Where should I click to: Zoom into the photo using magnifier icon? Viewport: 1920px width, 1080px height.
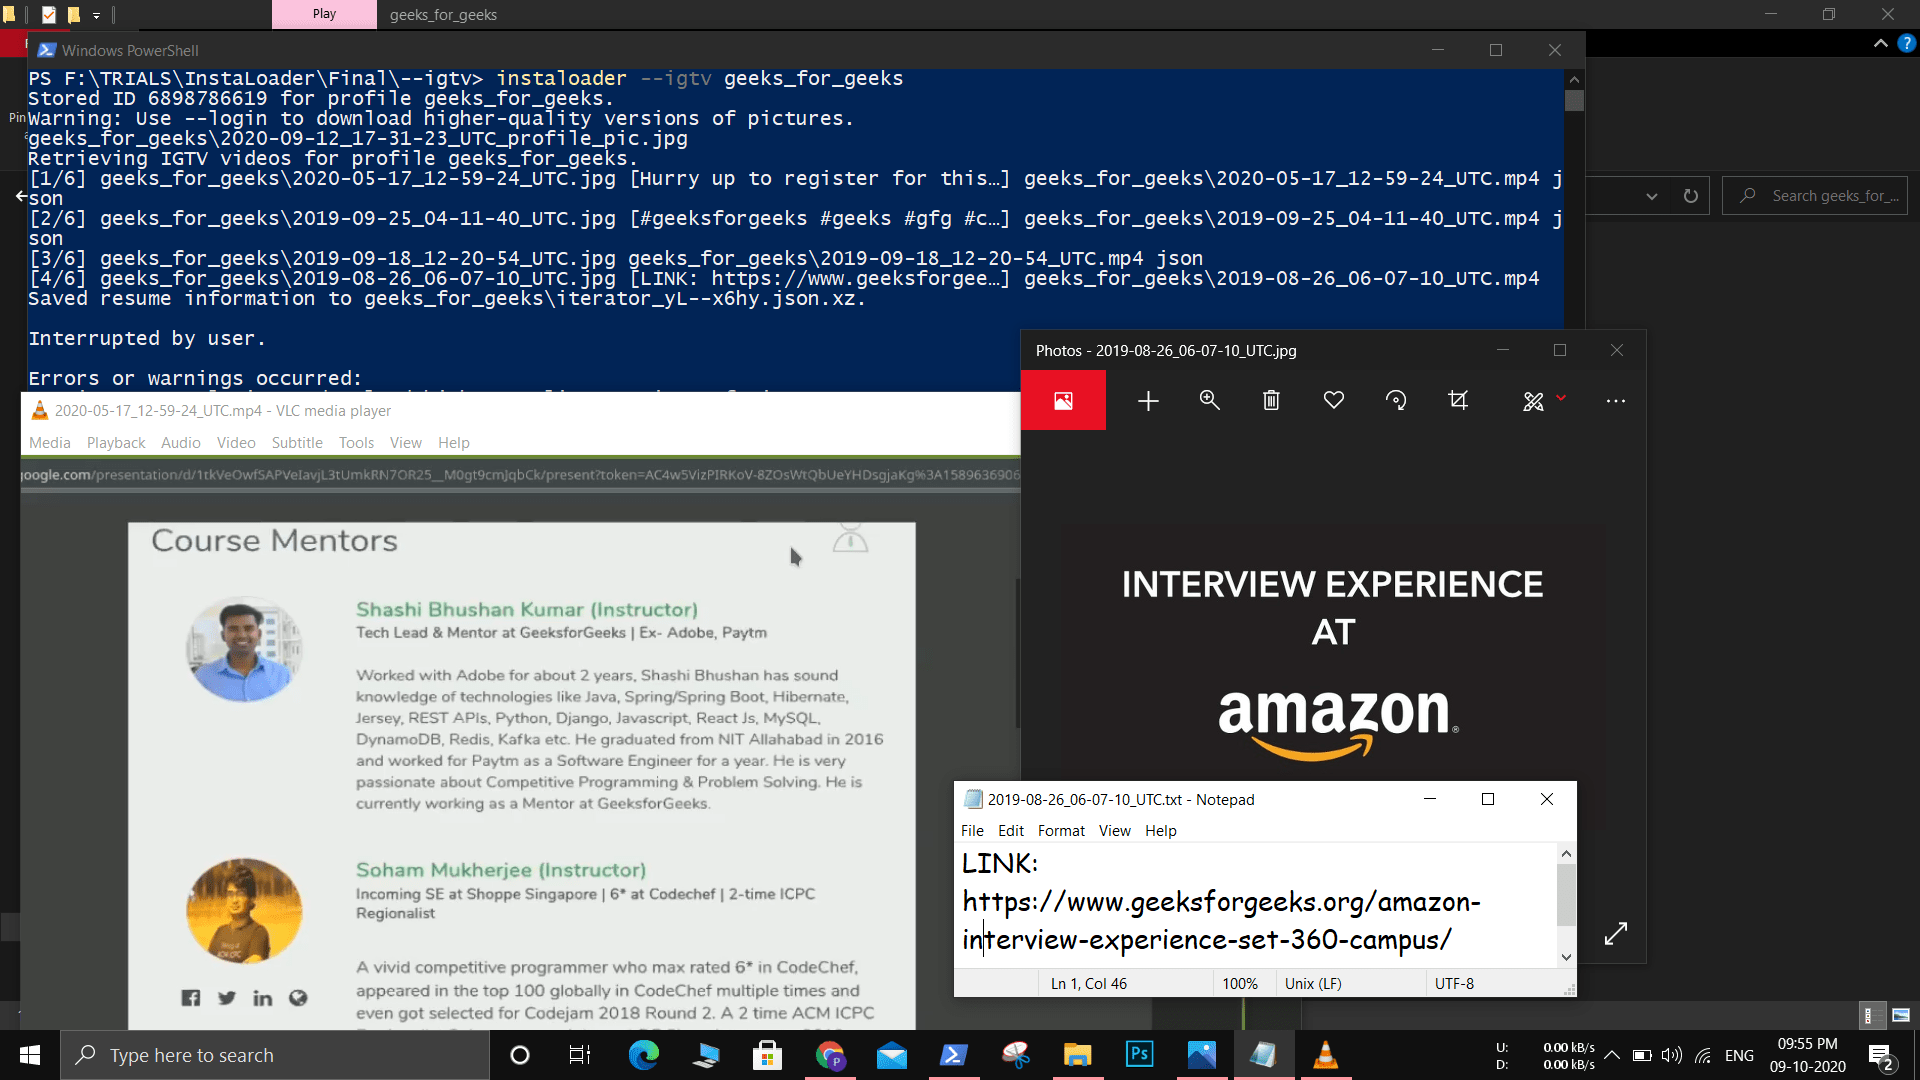click(1209, 400)
